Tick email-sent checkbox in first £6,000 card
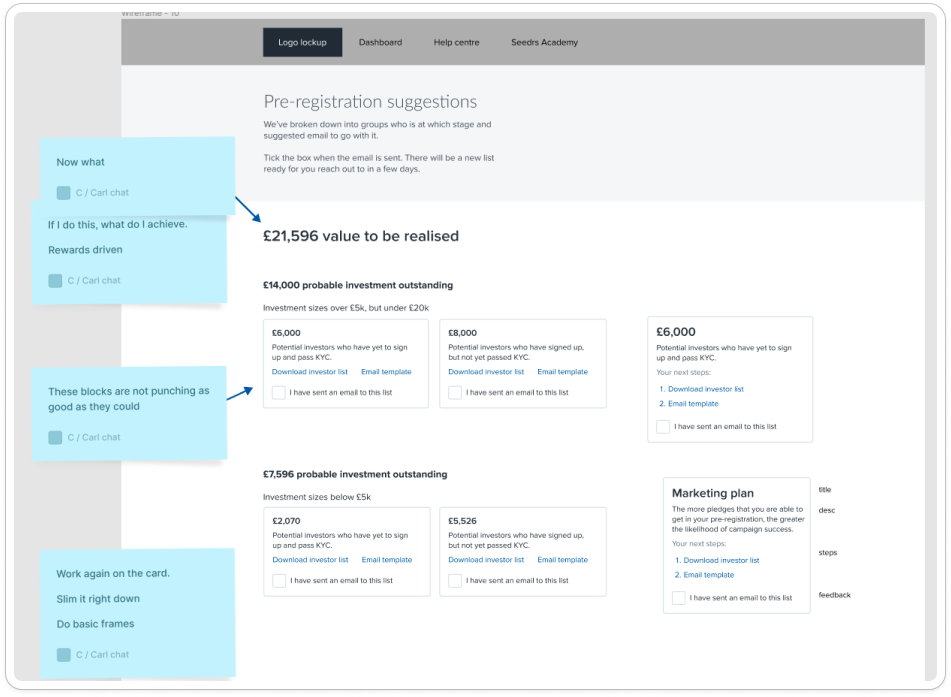The height and width of the screenshot is (697, 951). pos(279,392)
